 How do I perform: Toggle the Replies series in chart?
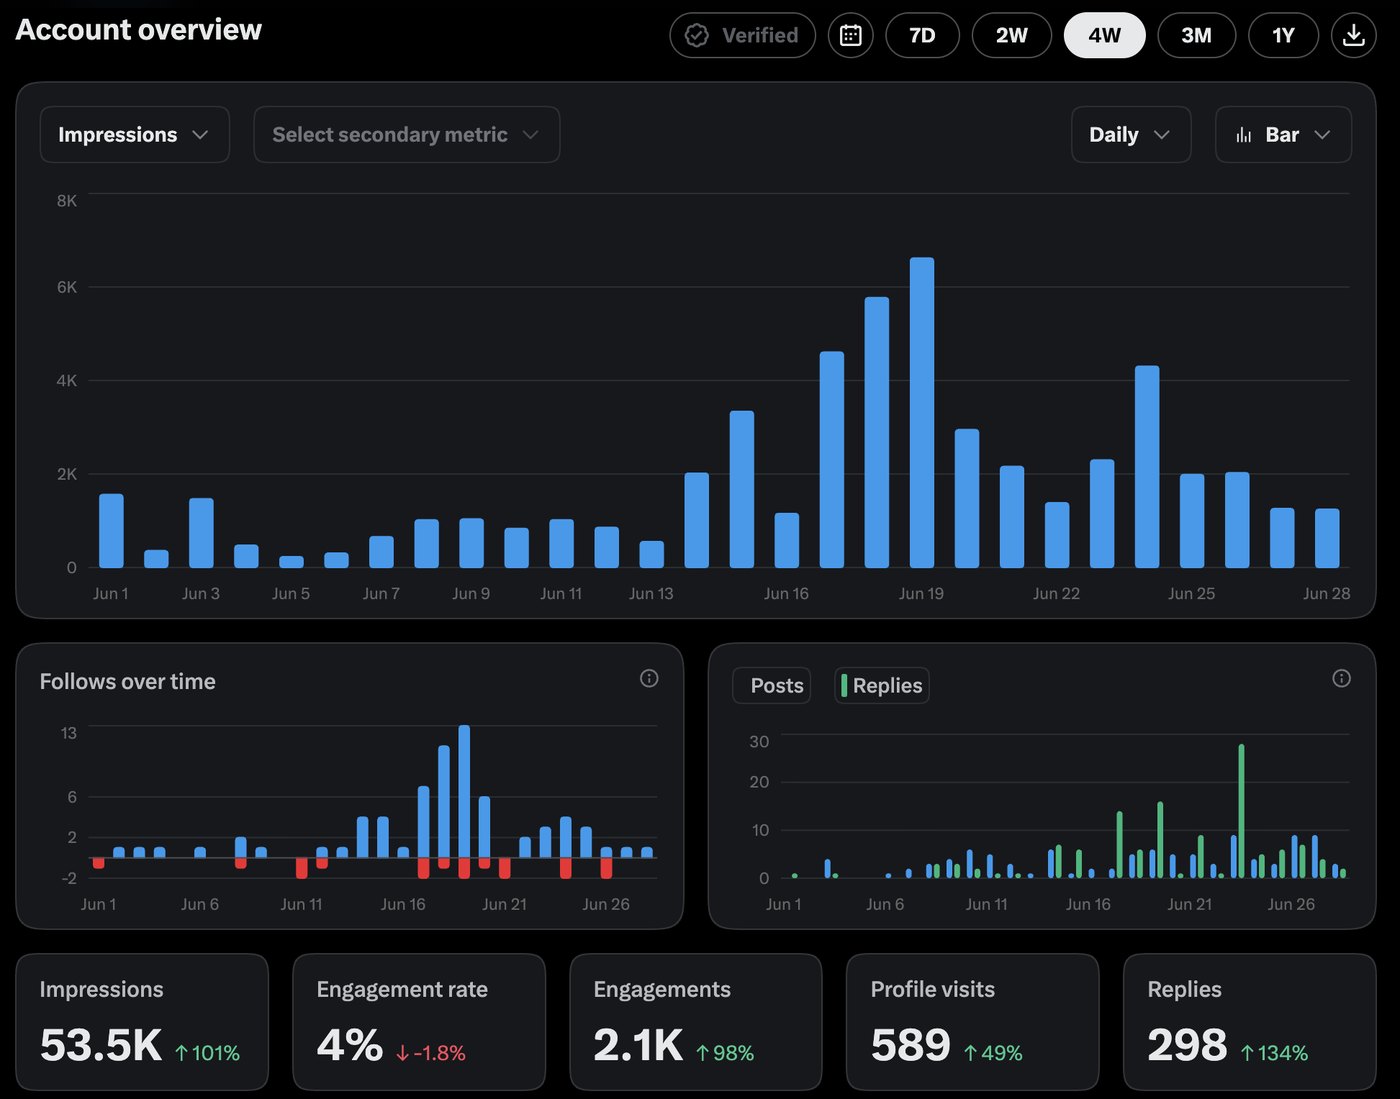tap(882, 685)
